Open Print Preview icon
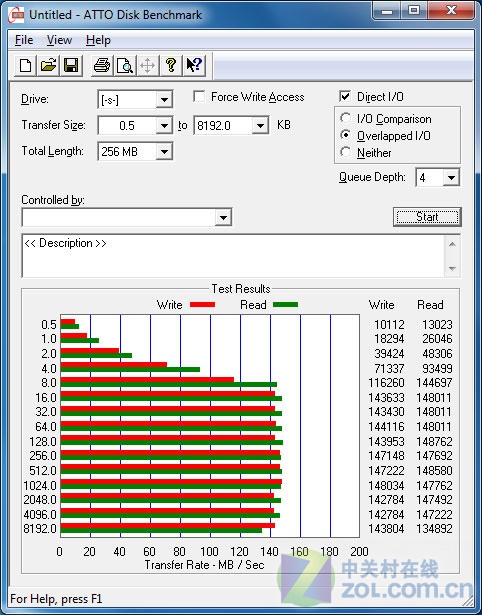Viewport: 482px width, 615px height. tap(125, 65)
